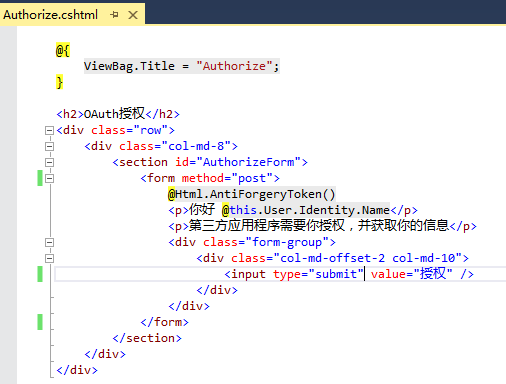Viewport: 506px width, 384px height.
Task: Click the ViewBag.Title = "Authorize" line
Action: tap(181, 66)
